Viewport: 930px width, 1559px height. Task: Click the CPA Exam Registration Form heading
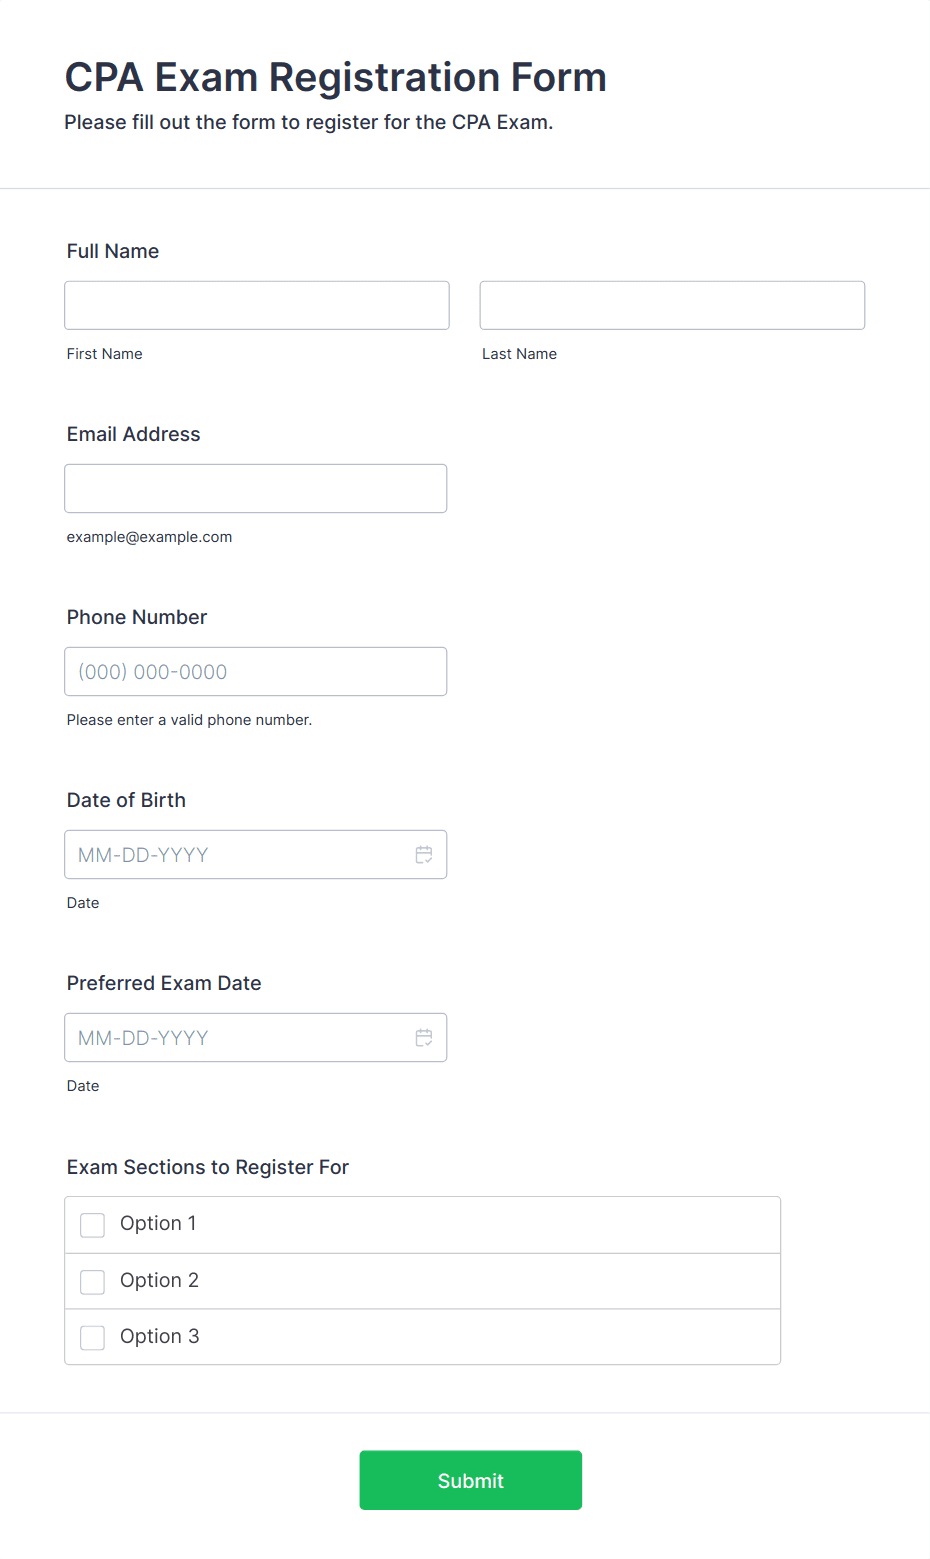336,77
